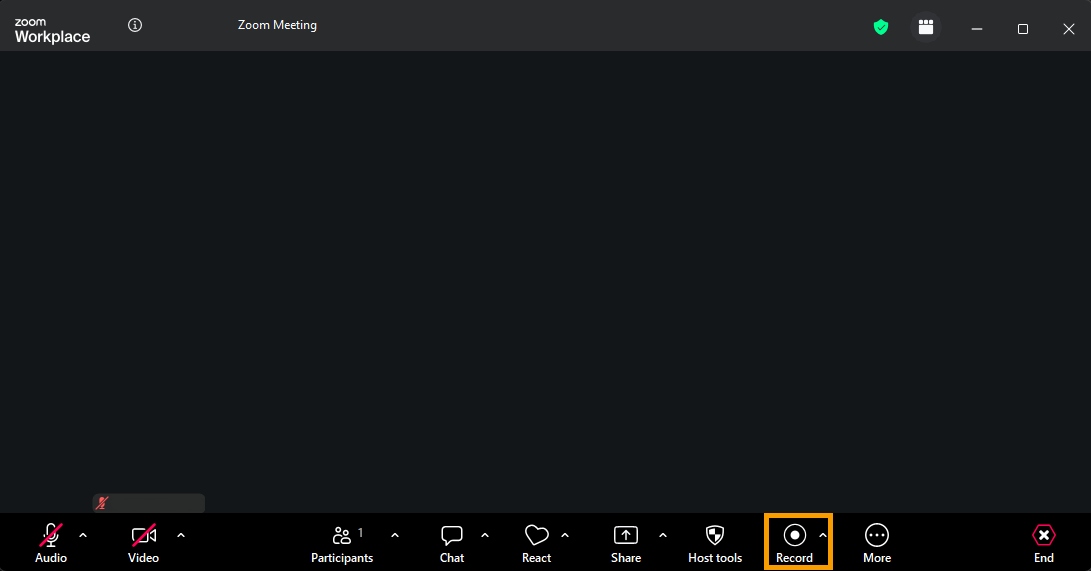
Task: Click Share screen icon
Action: [626, 542]
